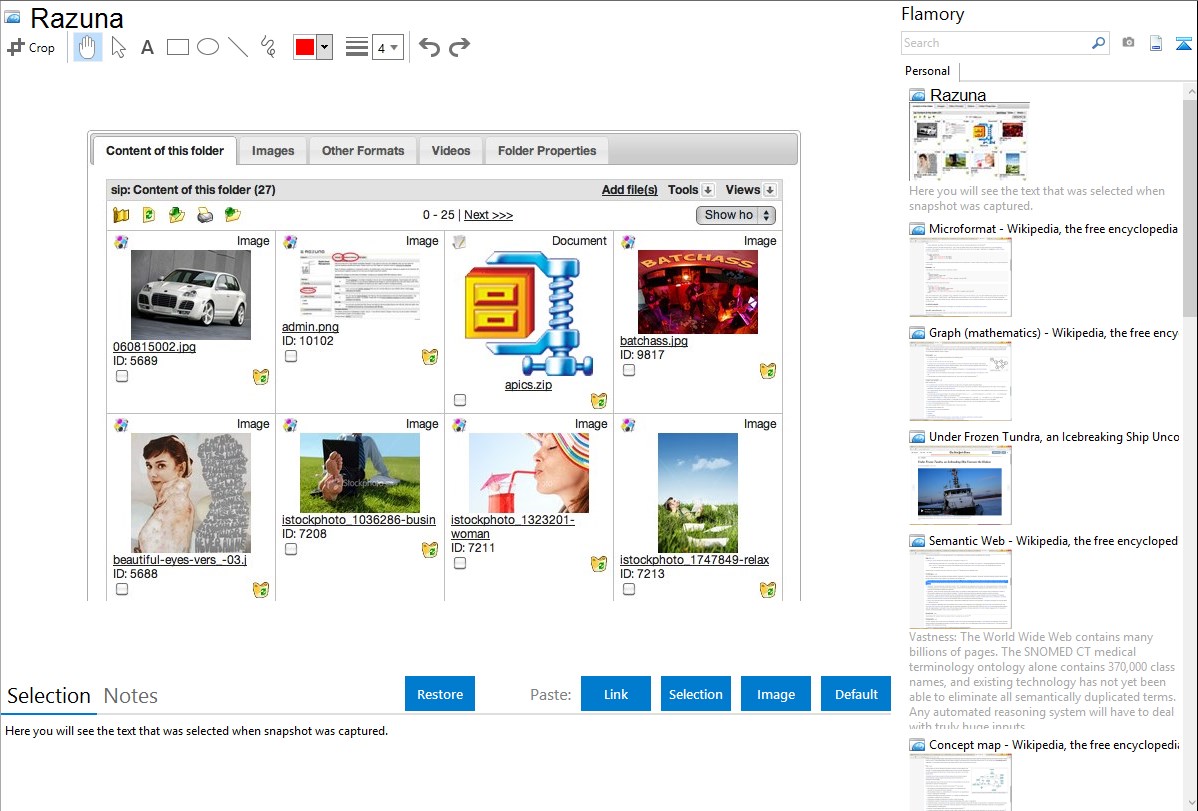Click the batchass concert thumbnail
The width and height of the screenshot is (1198, 811).
[x=698, y=291]
